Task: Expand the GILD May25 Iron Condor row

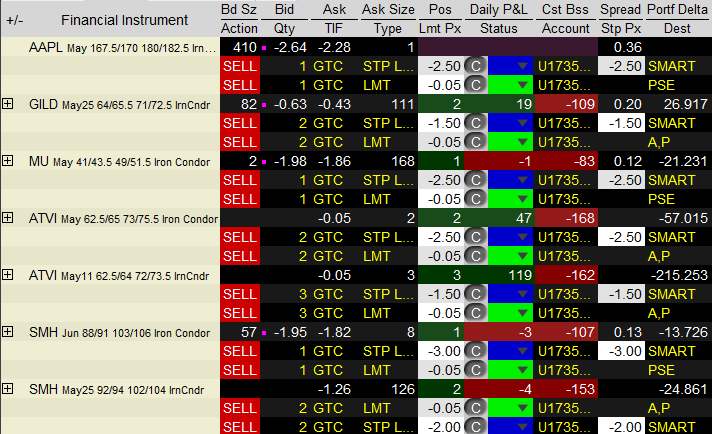Action: (8, 104)
